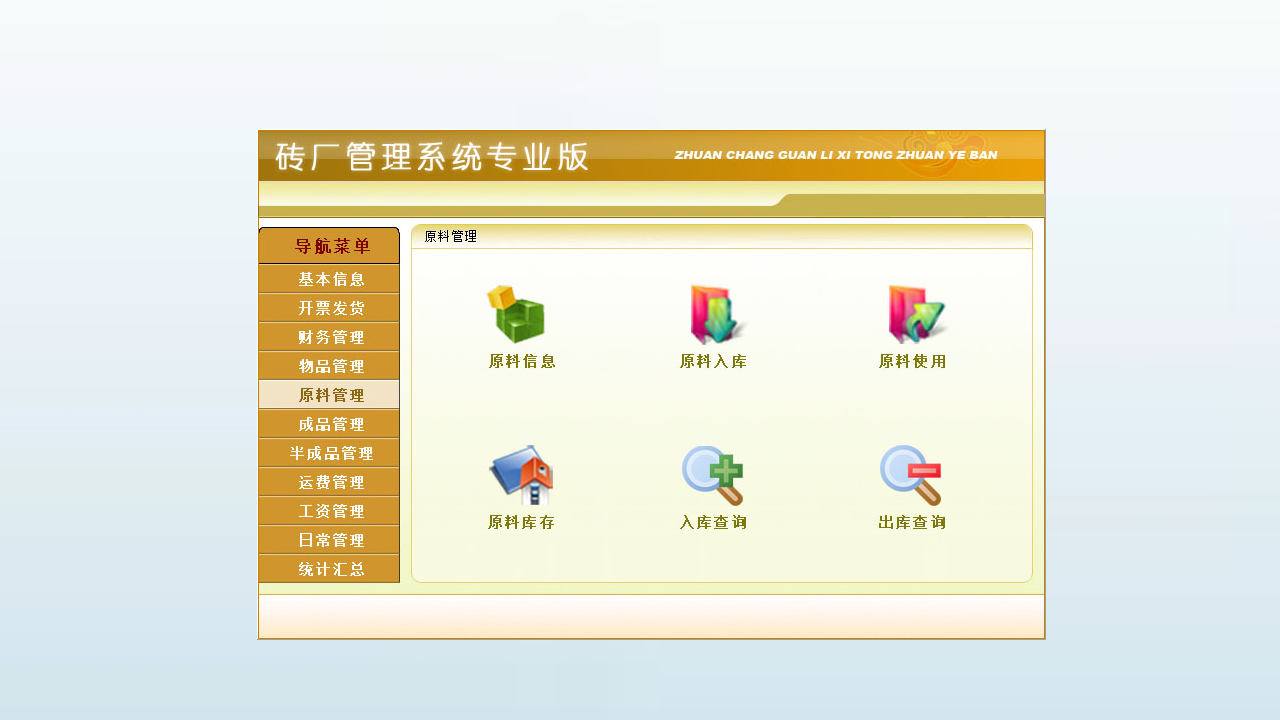Open 基本信息 in the navigation menu

pos(329,279)
